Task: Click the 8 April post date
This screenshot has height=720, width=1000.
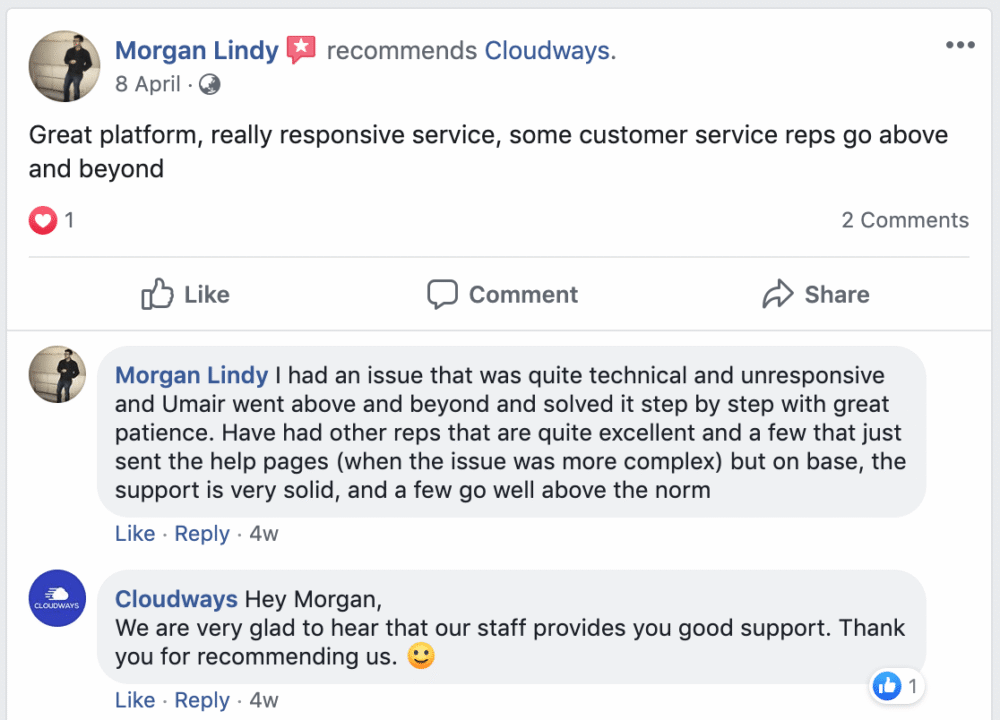Action: pyautogui.click(x=148, y=84)
